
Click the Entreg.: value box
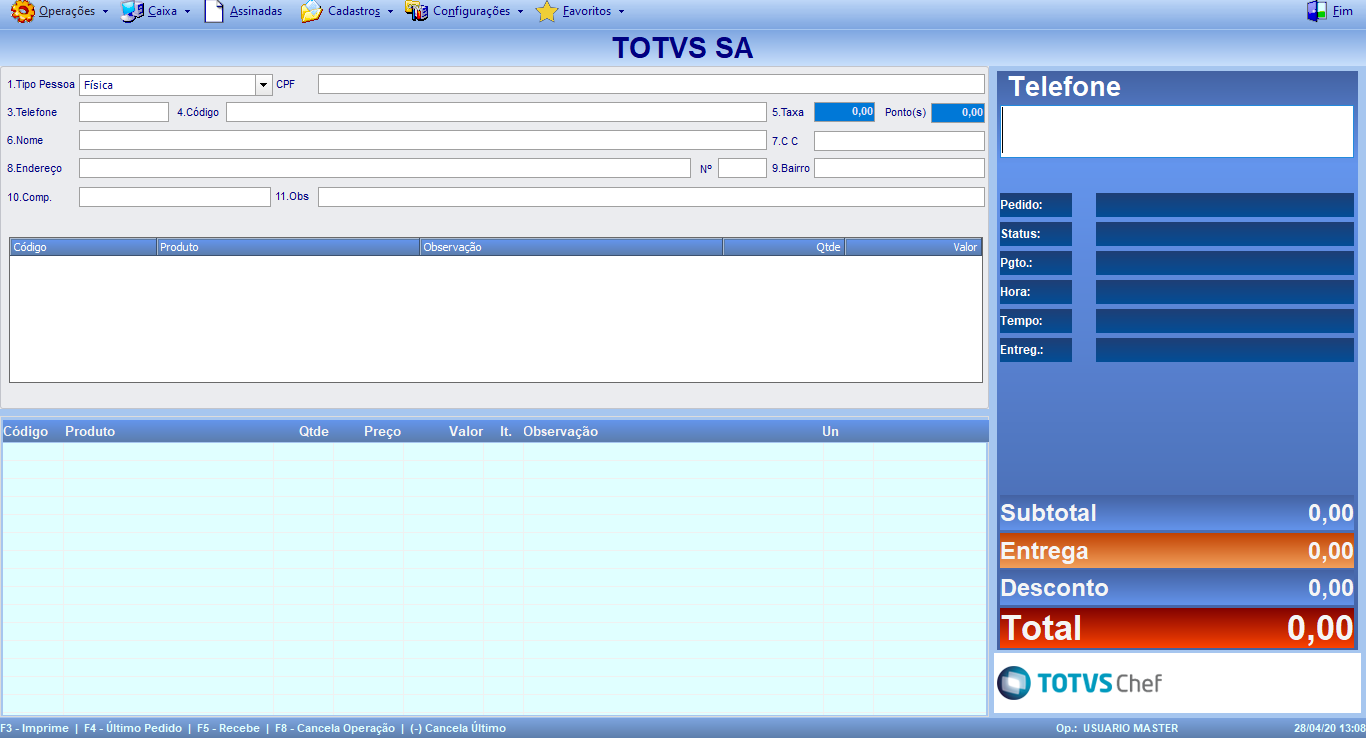click(1225, 350)
